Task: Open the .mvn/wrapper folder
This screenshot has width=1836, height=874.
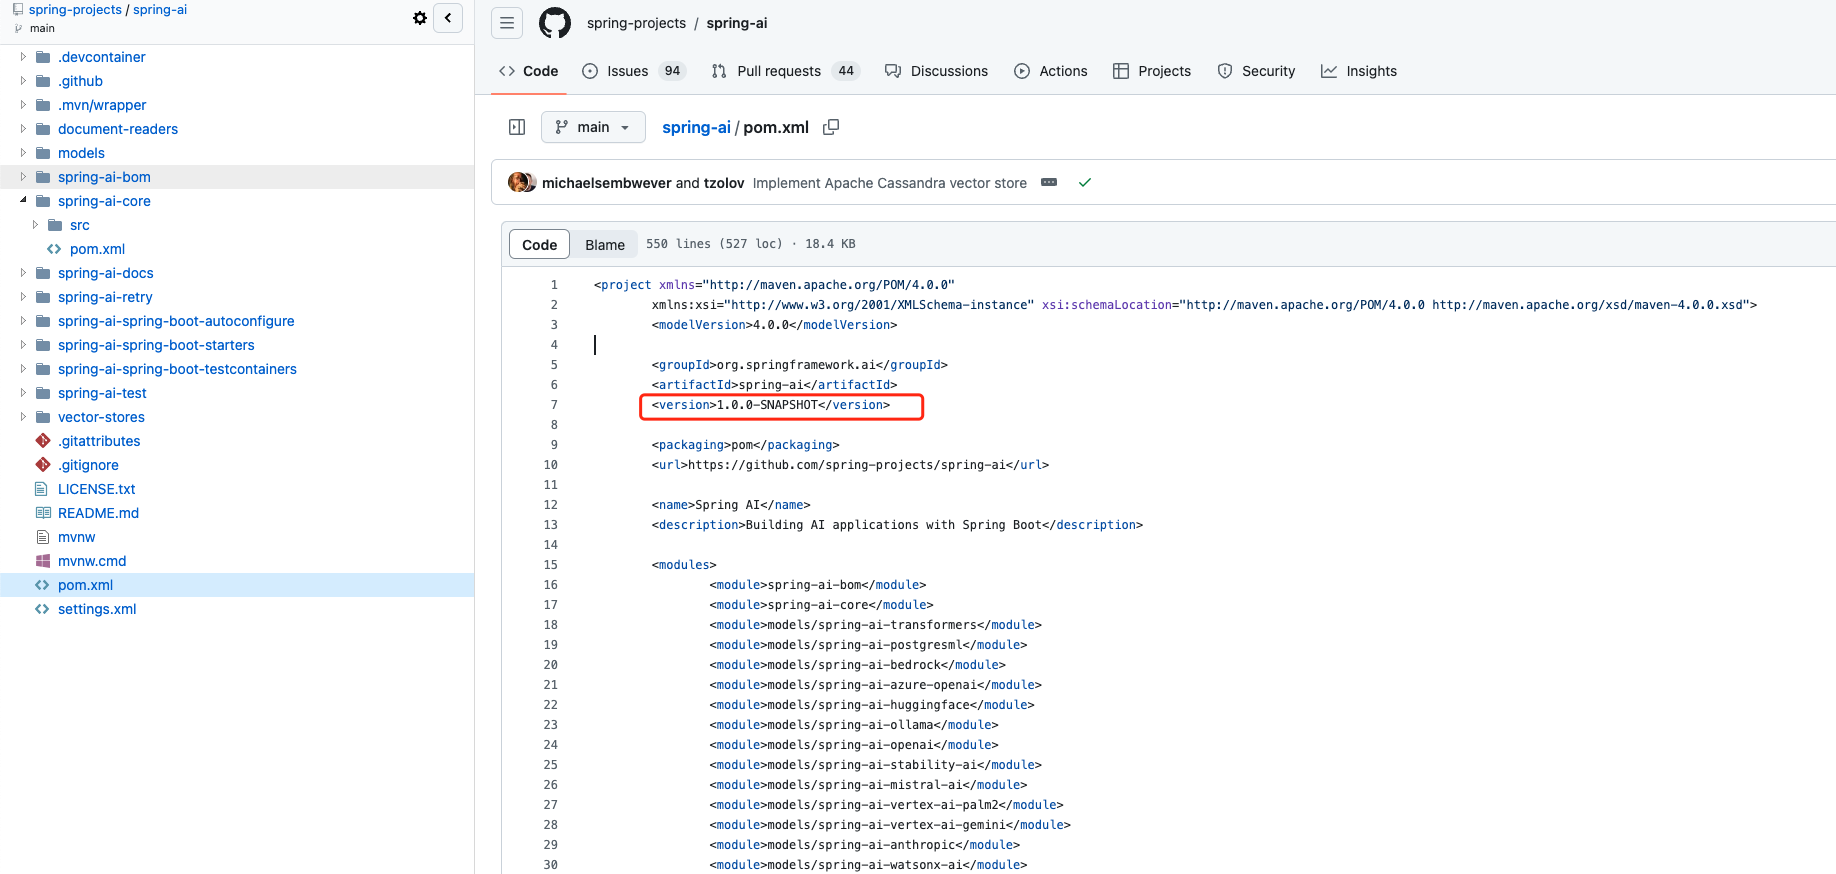Action: [102, 105]
